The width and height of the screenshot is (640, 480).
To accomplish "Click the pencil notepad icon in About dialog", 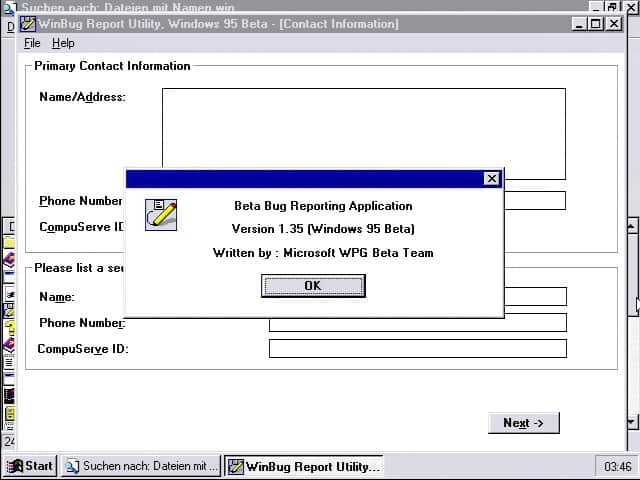I will 161,215.
